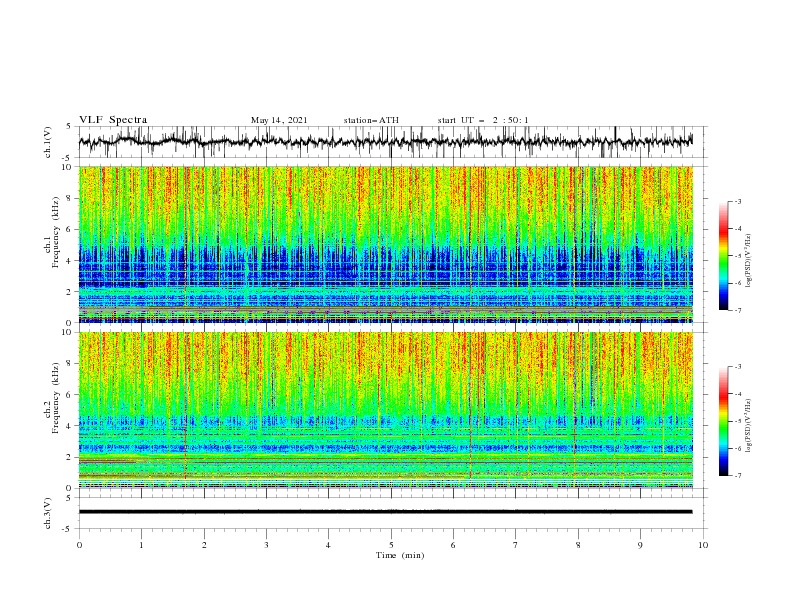
Task: Click the ch.2 spectrogram color scale bar
Action: (x=723, y=421)
